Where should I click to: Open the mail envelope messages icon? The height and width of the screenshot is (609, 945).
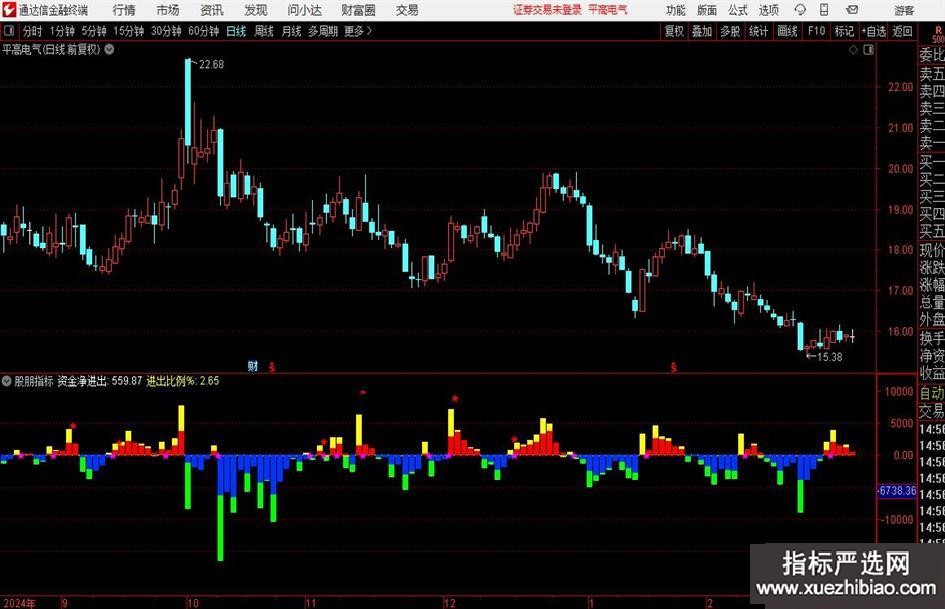(x=852, y=10)
